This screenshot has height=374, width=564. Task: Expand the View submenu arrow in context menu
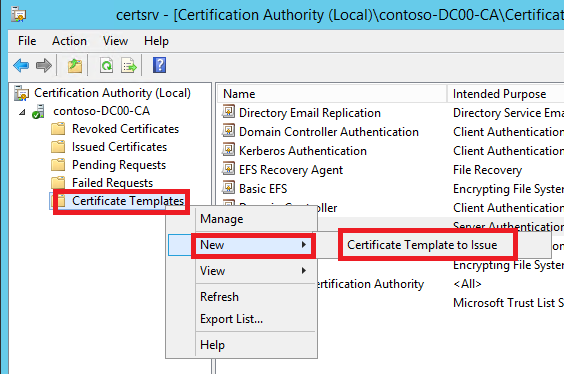click(304, 271)
